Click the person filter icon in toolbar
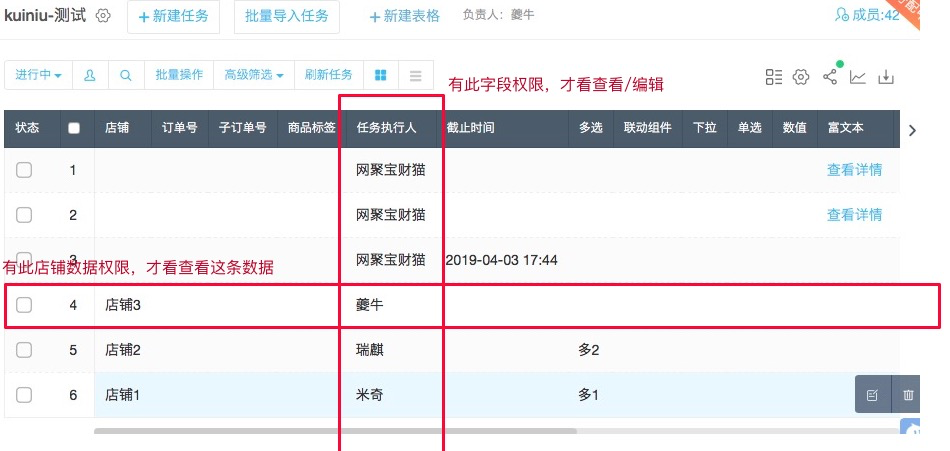This screenshot has height=451, width=950. 90,75
